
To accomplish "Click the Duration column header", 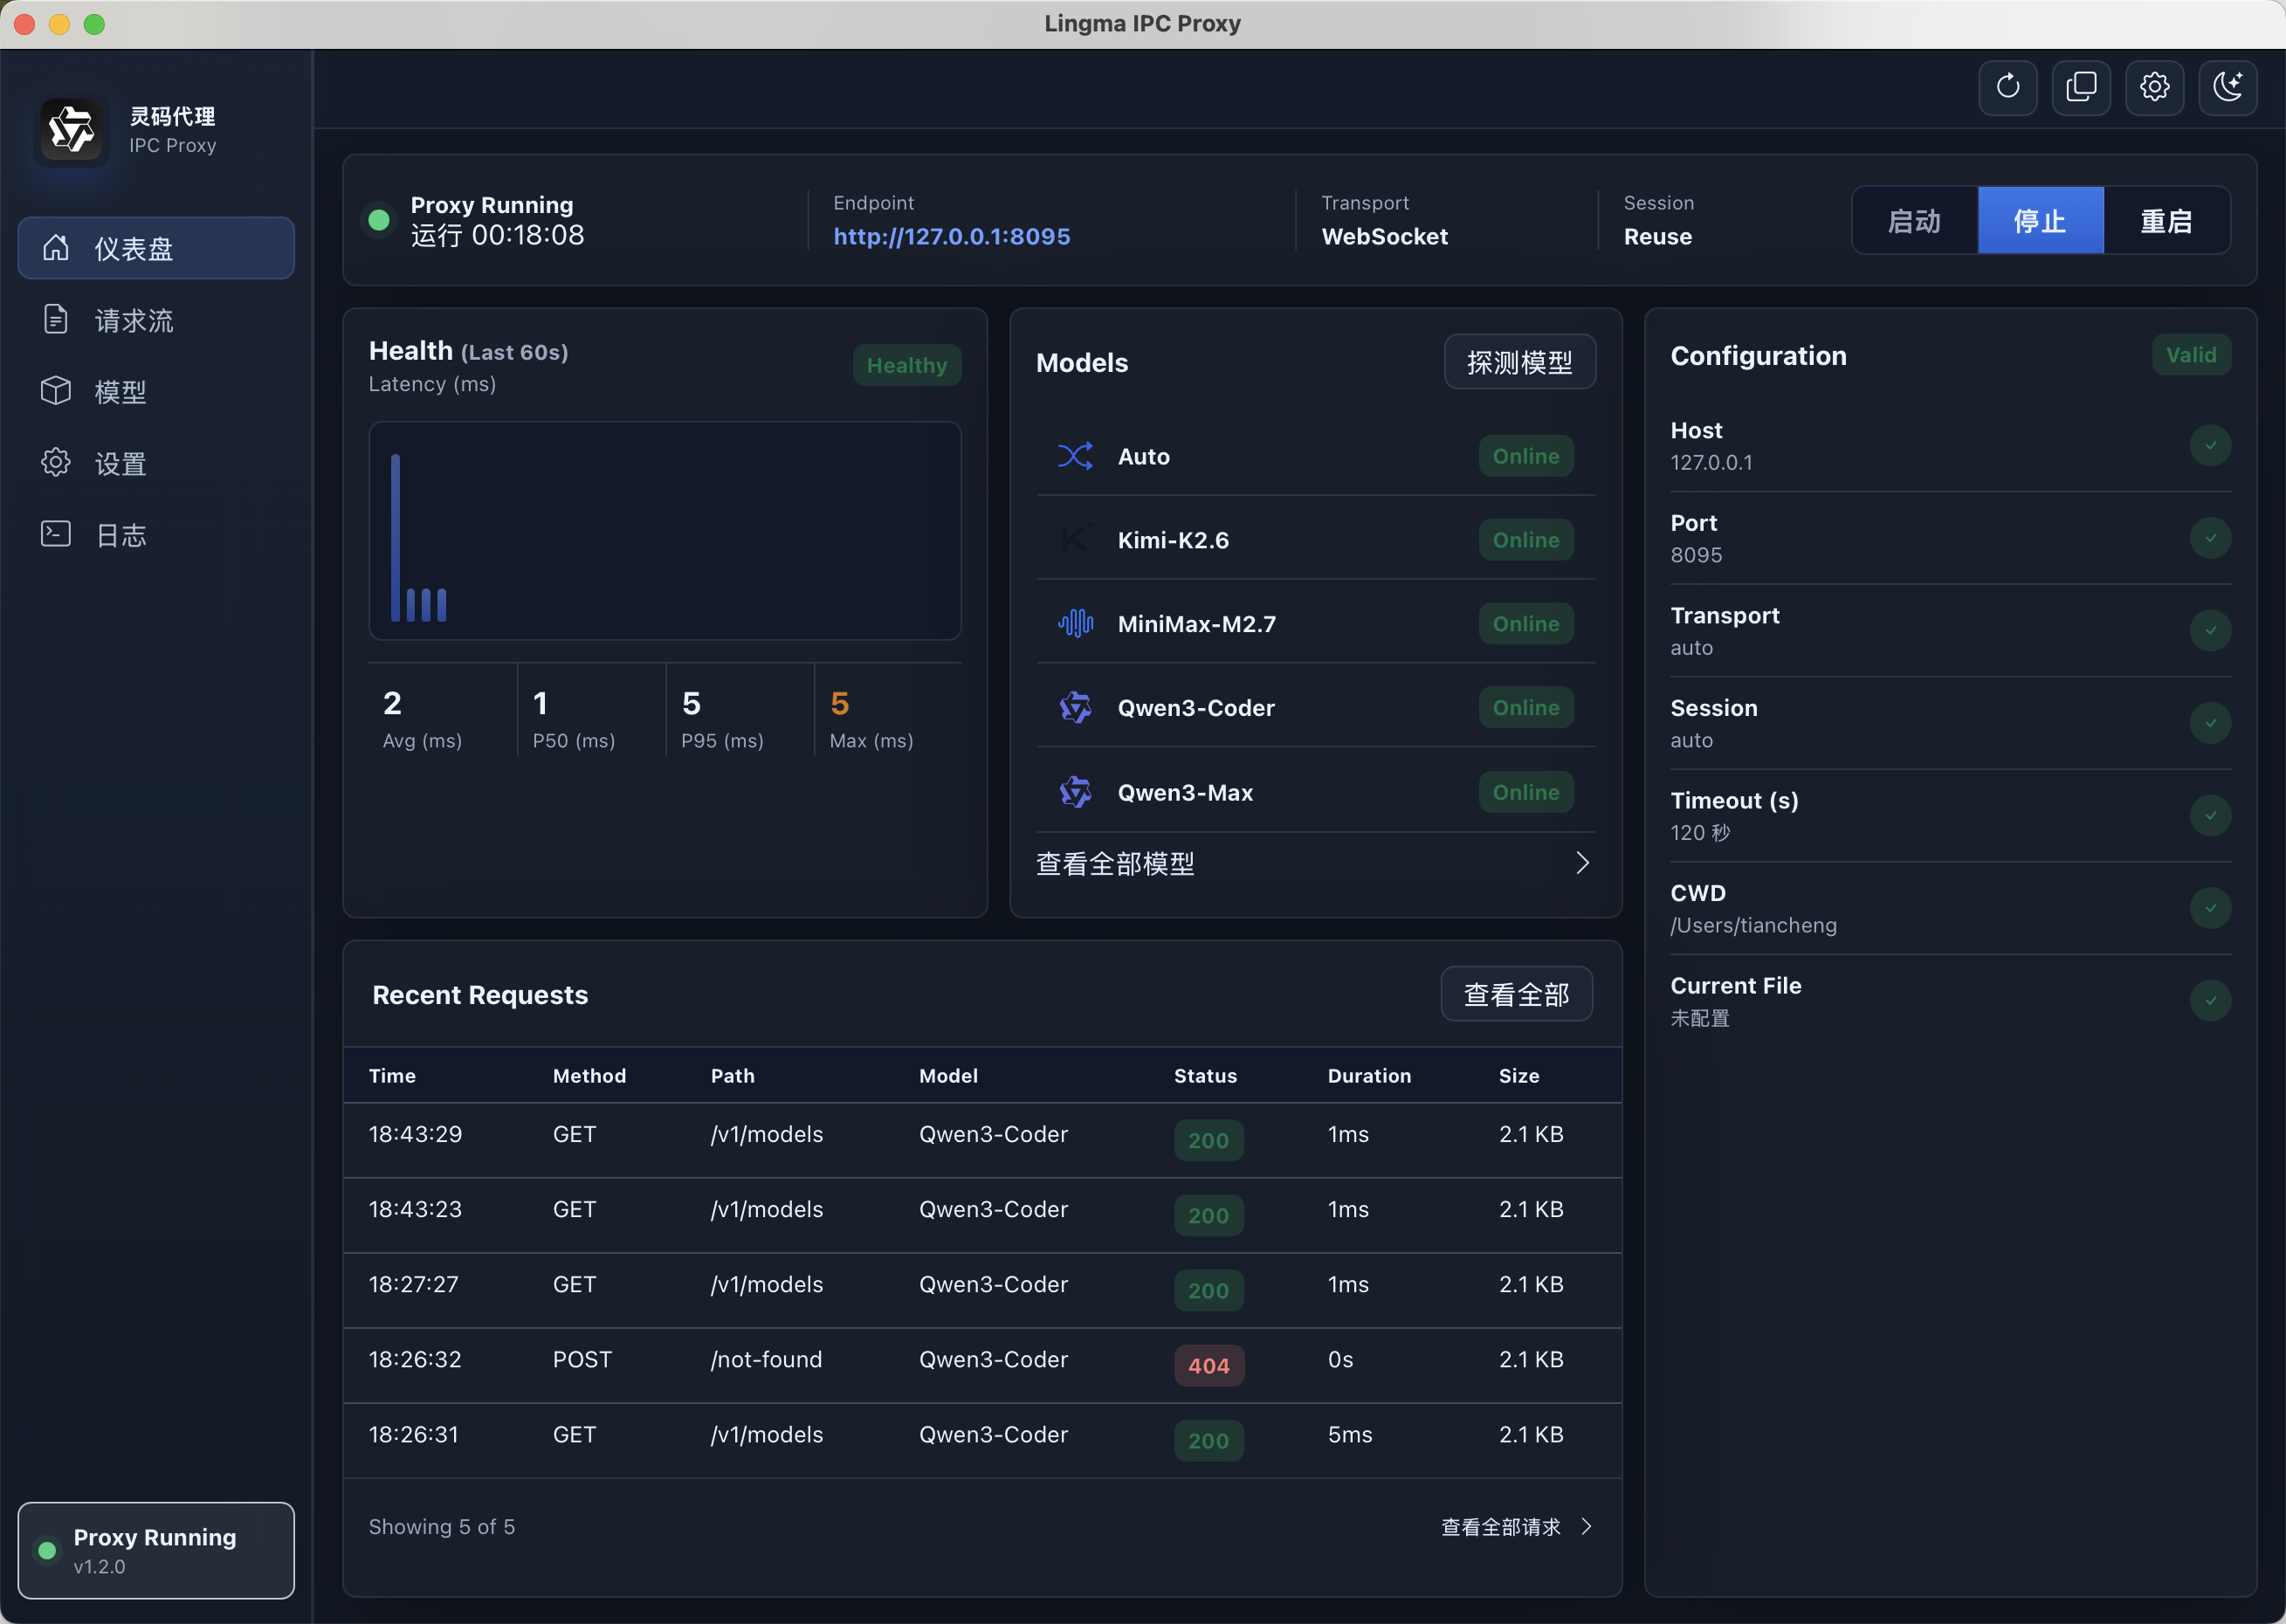I will (x=1369, y=1075).
